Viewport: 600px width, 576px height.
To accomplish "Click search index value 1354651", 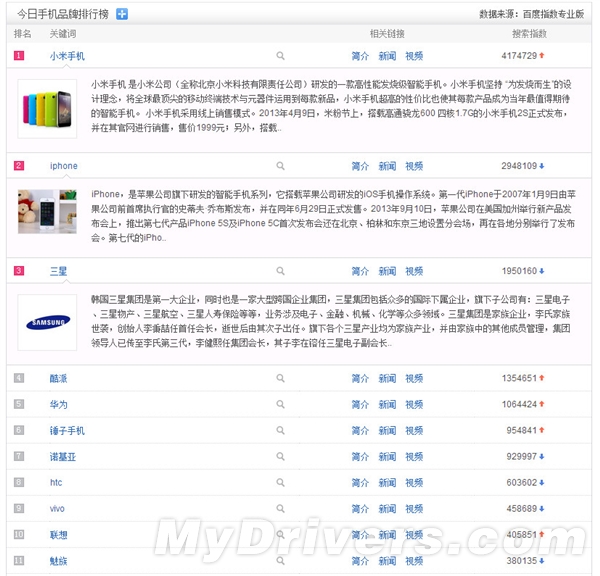I will tap(519, 378).
